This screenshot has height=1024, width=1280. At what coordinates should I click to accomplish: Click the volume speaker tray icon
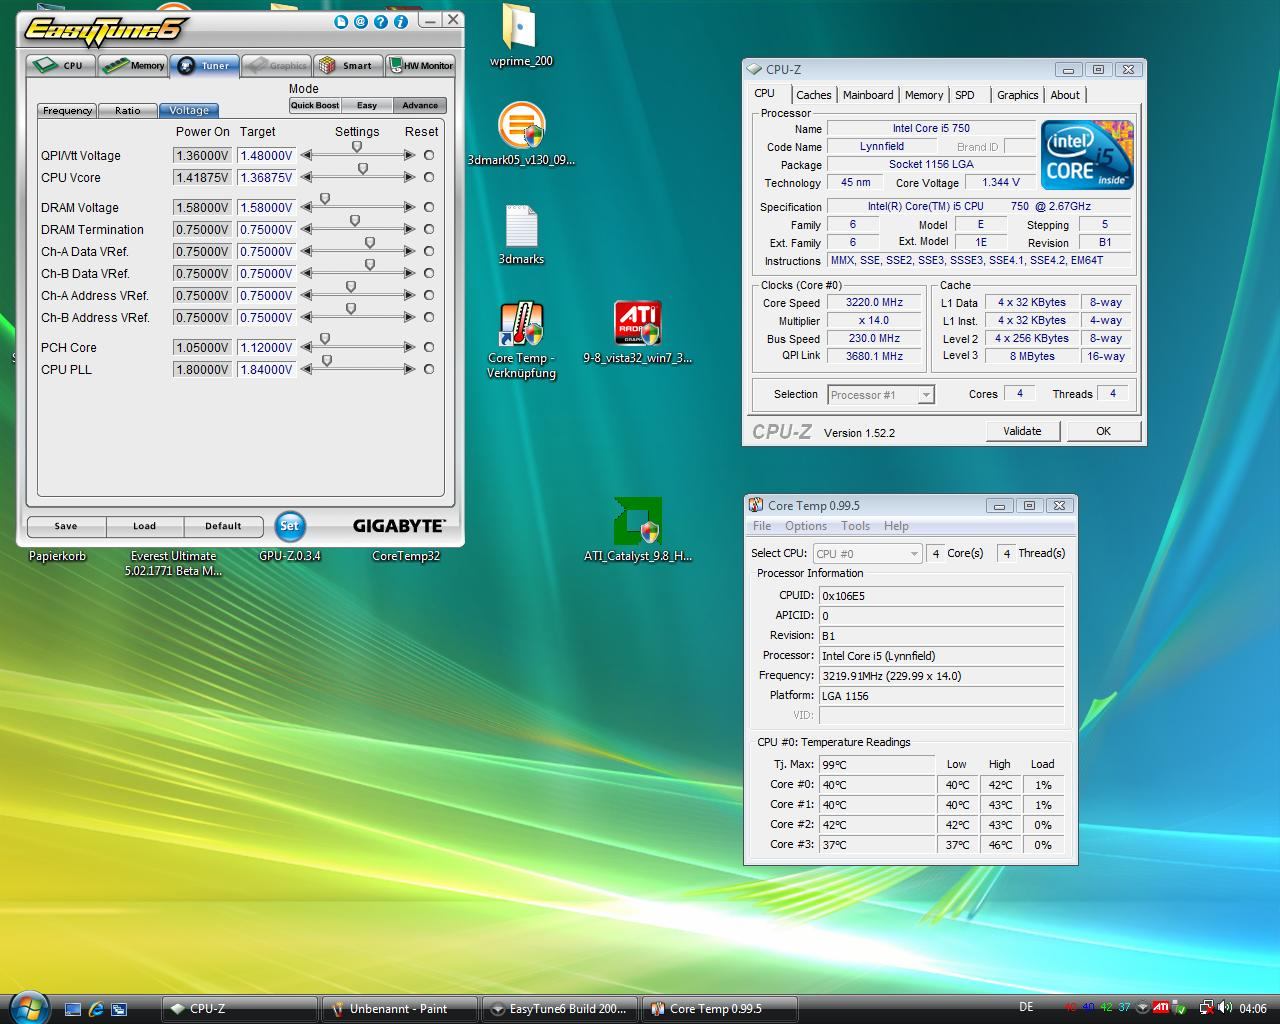(1225, 1007)
